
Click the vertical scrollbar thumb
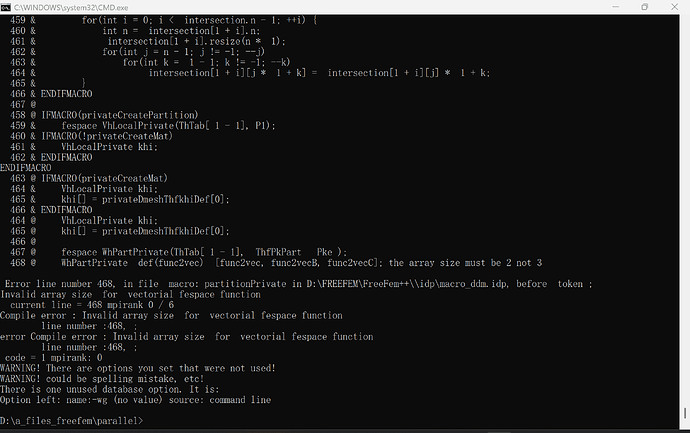tap(685, 414)
